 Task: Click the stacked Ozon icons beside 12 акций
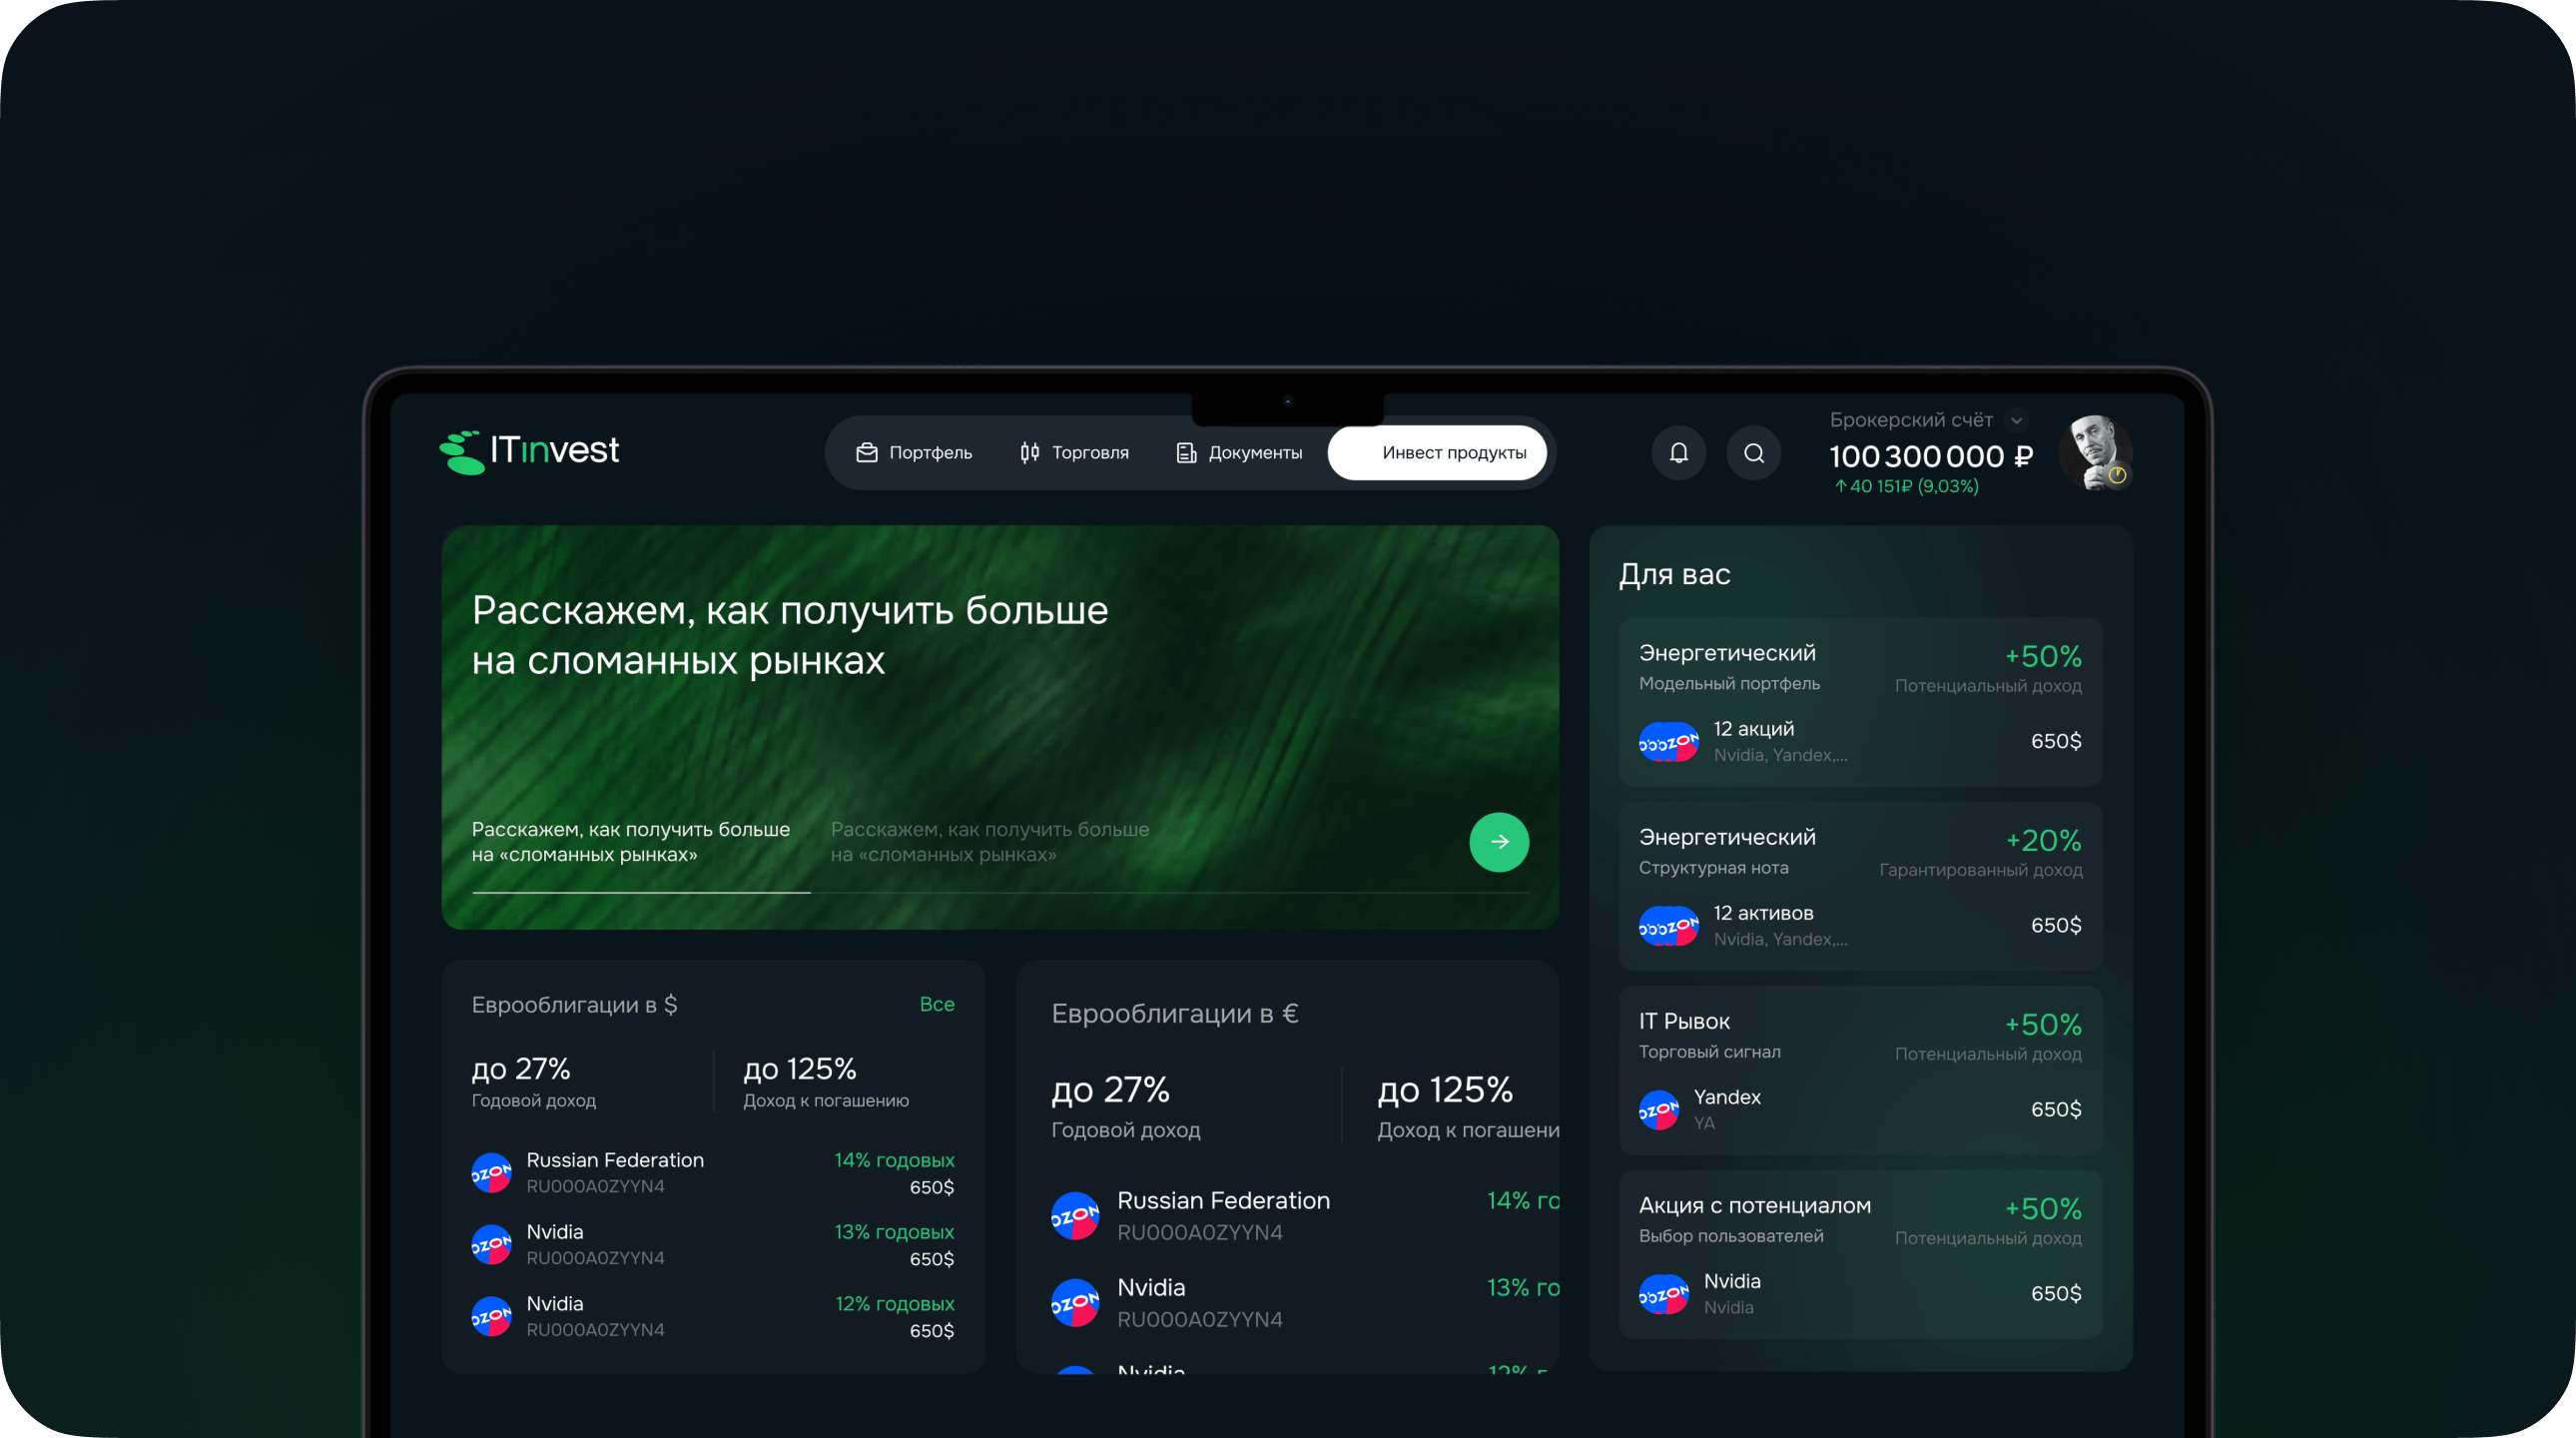point(1668,742)
